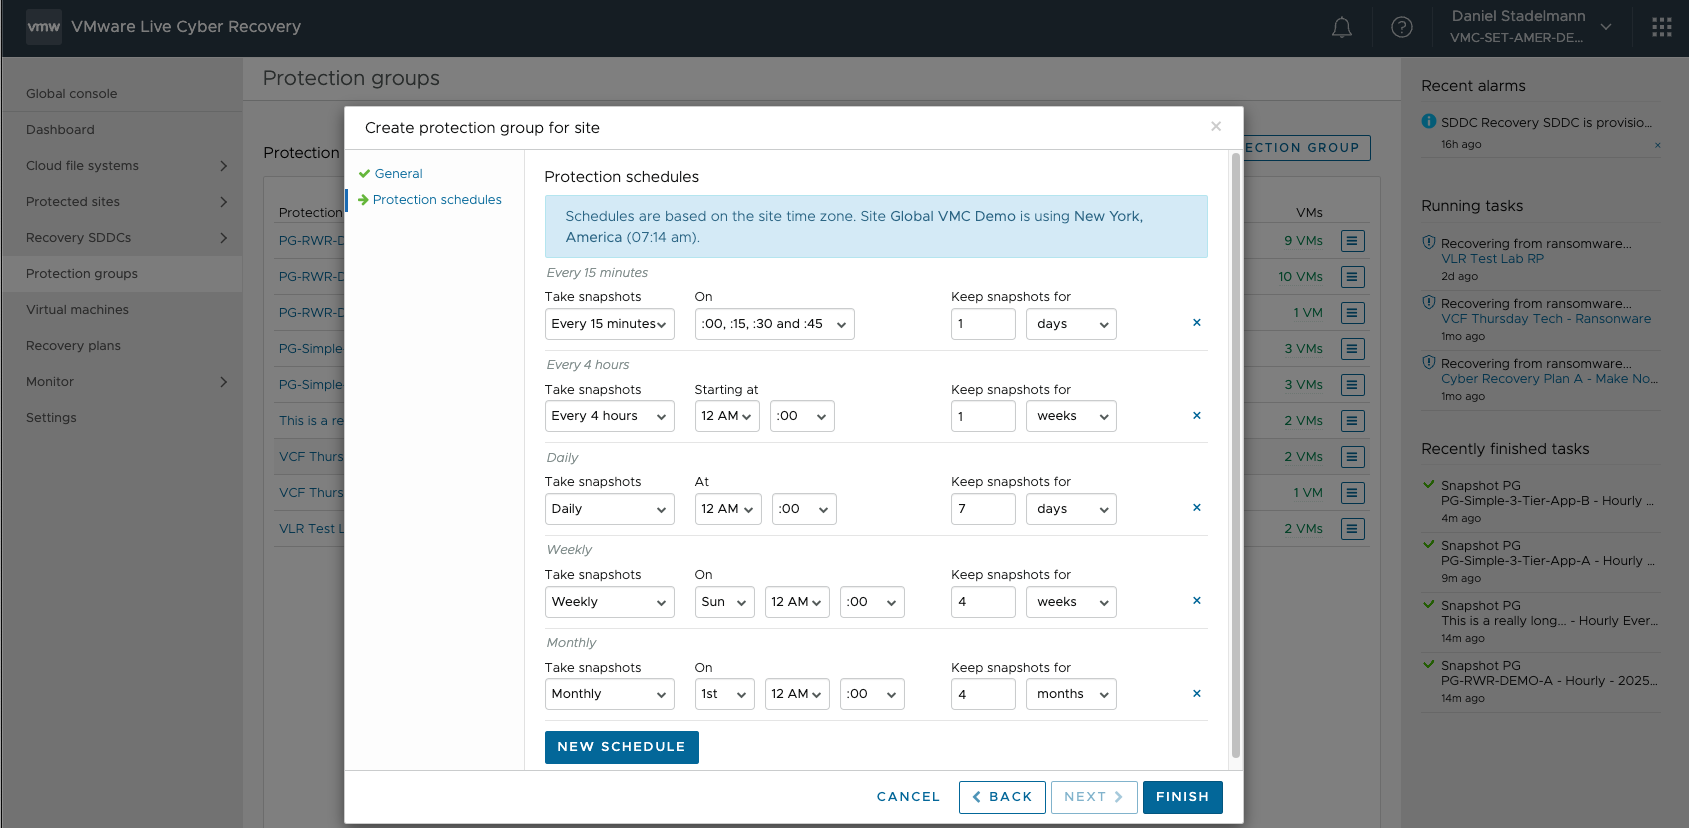Image resolution: width=1689 pixels, height=828 pixels.
Task: Click the dialog vertical scrollbar
Action: (1236, 455)
